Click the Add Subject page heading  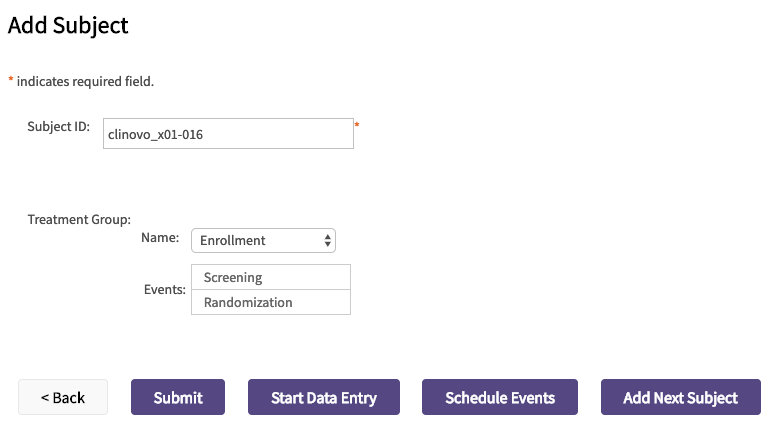68,25
